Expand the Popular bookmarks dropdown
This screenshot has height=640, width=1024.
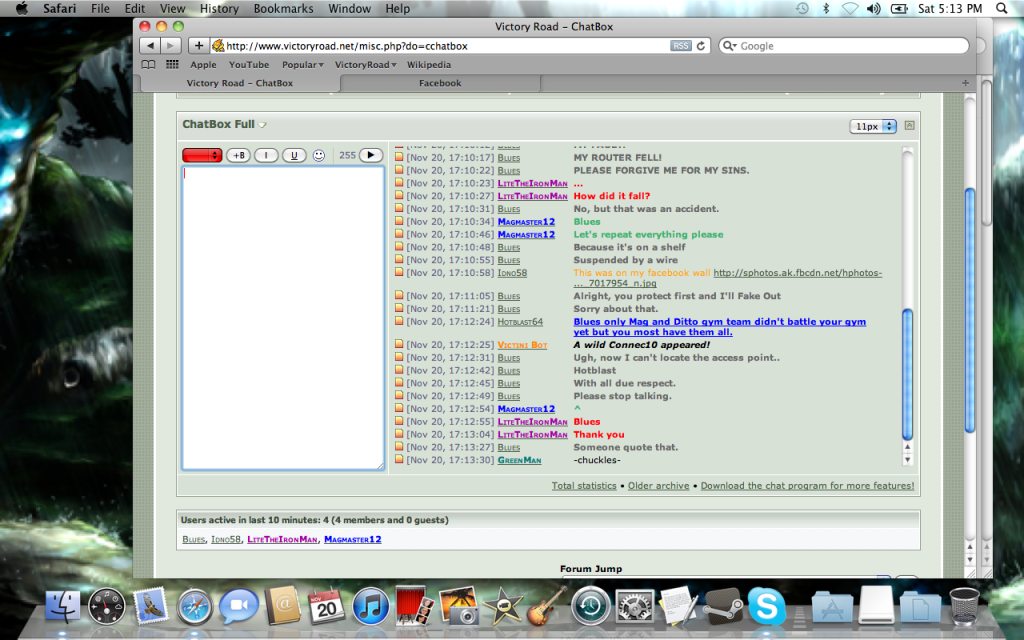point(303,65)
